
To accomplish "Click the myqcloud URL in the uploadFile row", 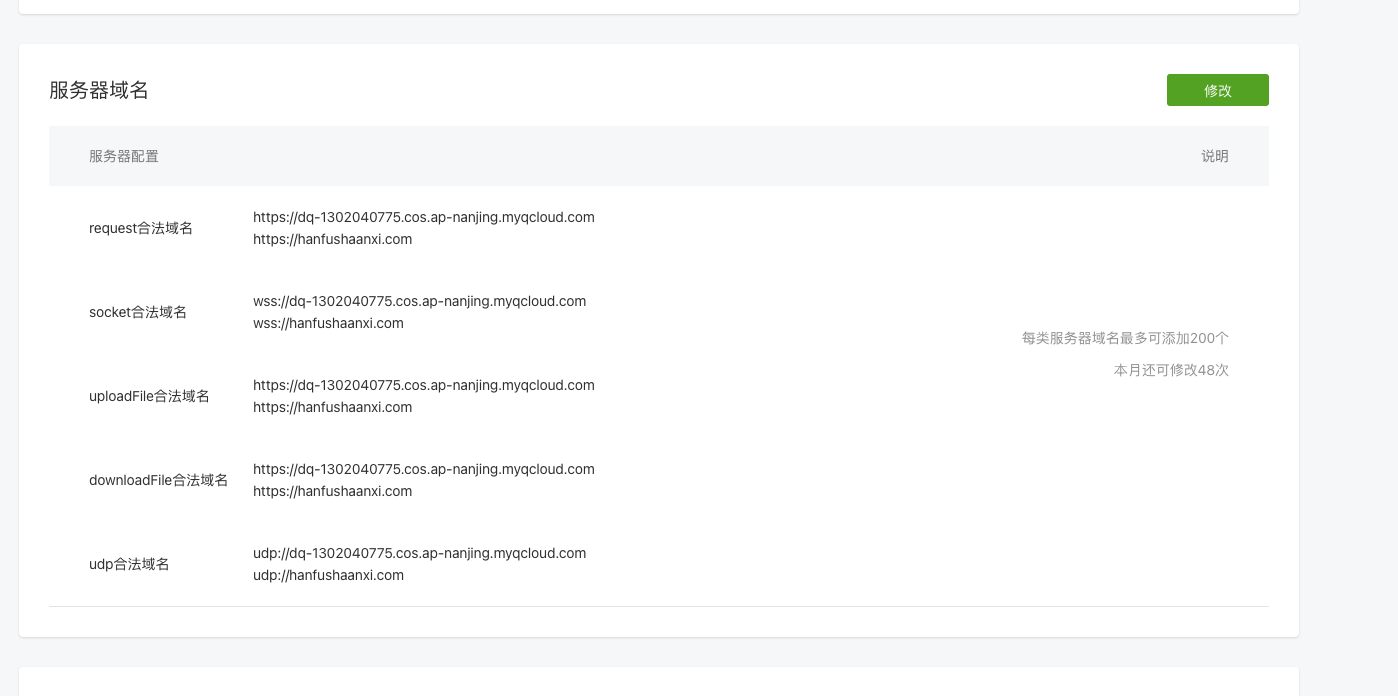I will (423, 385).
